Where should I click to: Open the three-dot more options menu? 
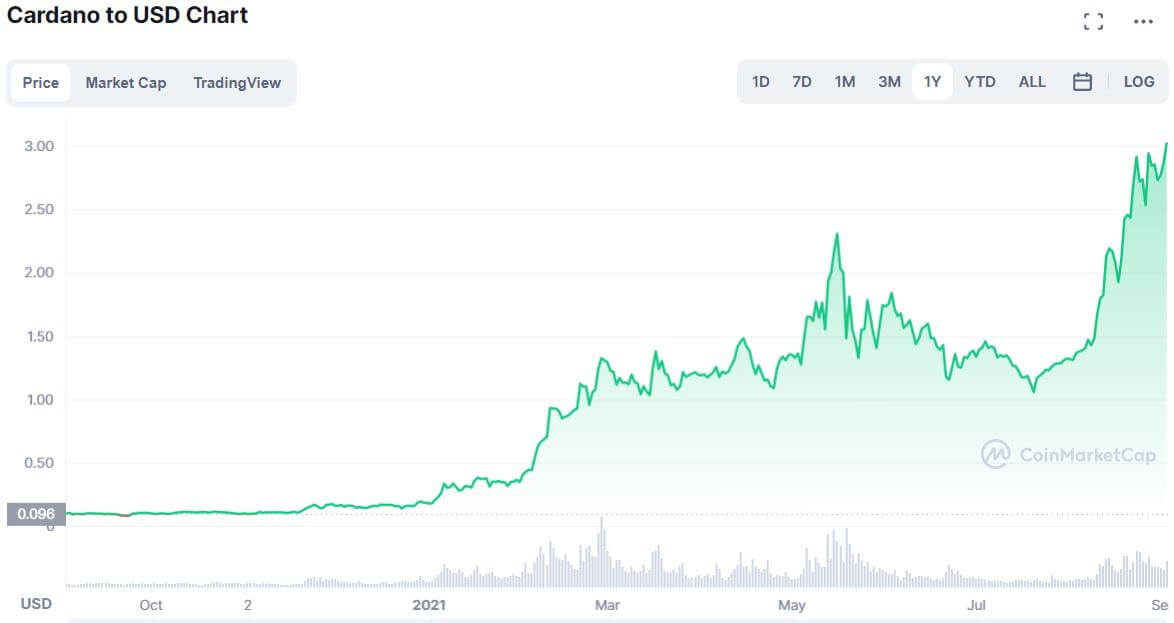tap(1143, 21)
